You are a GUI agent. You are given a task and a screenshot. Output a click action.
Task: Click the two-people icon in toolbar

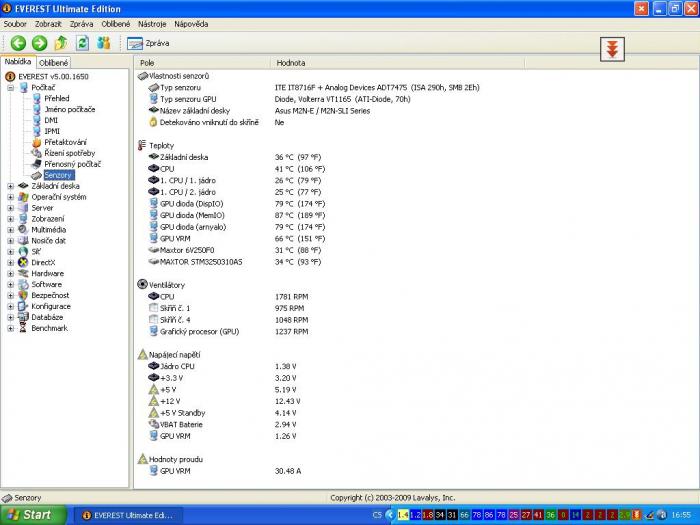(x=103, y=43)
